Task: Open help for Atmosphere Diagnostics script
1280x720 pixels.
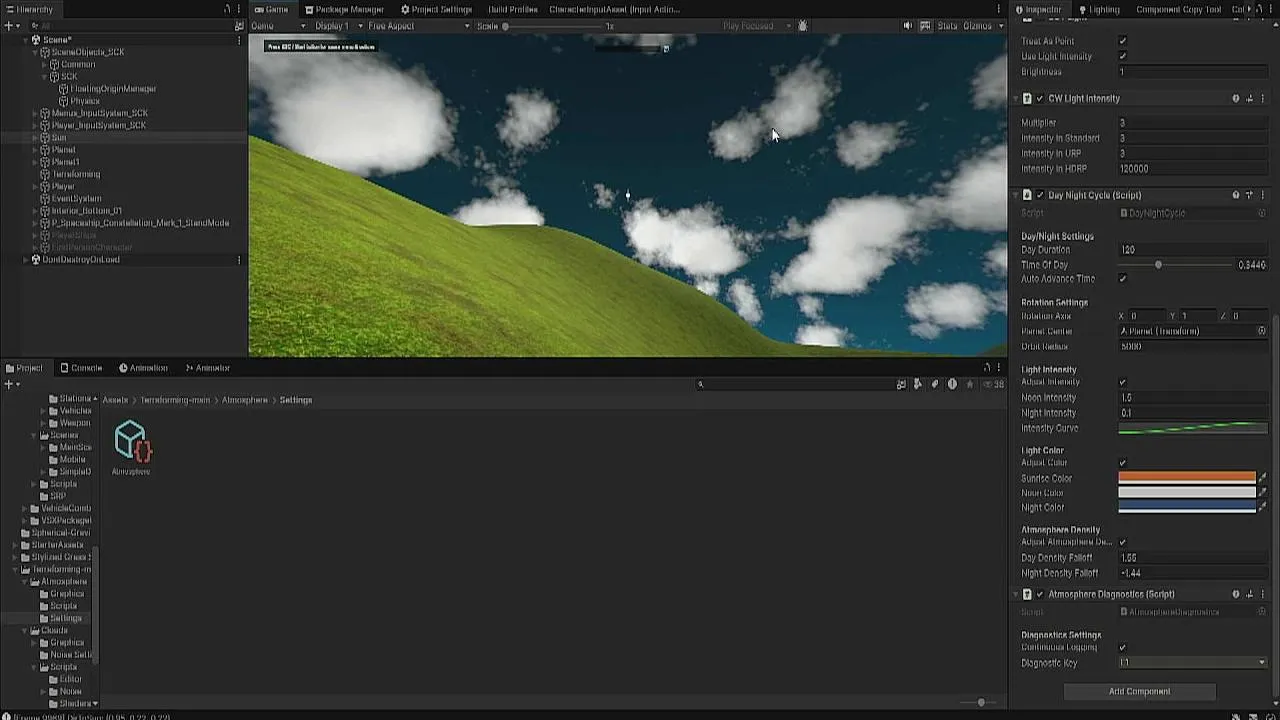Action: click(1236, 594)
